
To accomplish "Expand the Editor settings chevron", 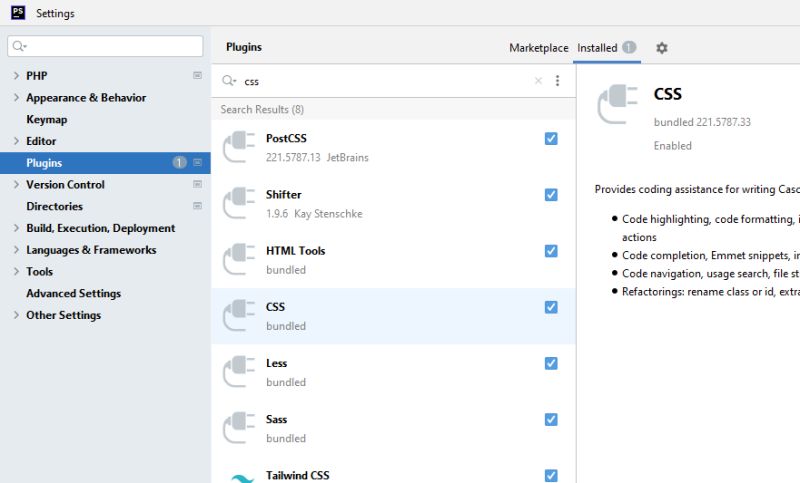I will pyautogui.click(x=16, y=141).
